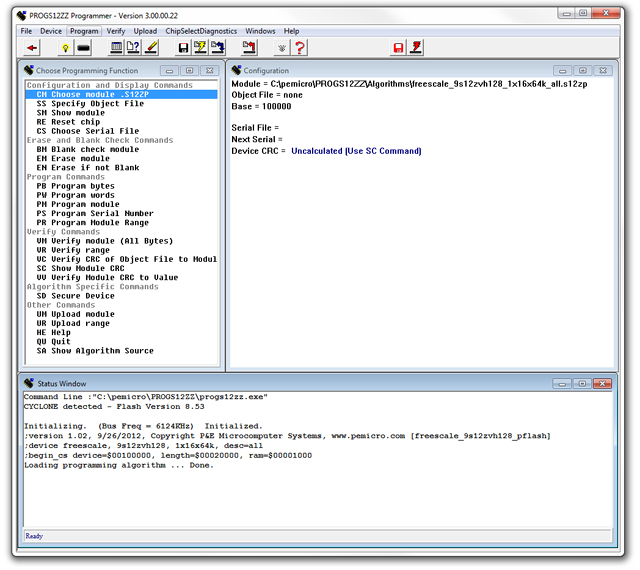Viewport: 640px width, 570px height.
Task: Click the red question mark help icon
Action: point(299,47)
